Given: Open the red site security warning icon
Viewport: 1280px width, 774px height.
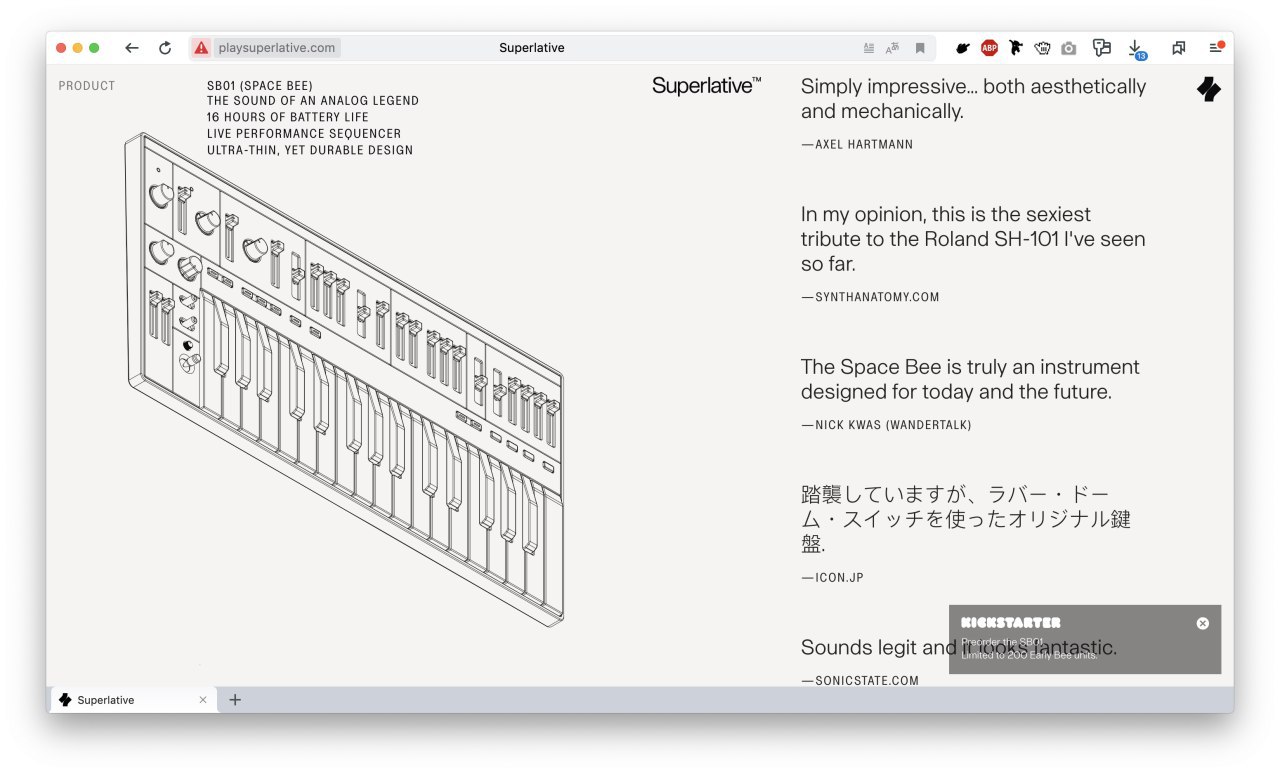Looking at the screenshot, I should 201,48.
